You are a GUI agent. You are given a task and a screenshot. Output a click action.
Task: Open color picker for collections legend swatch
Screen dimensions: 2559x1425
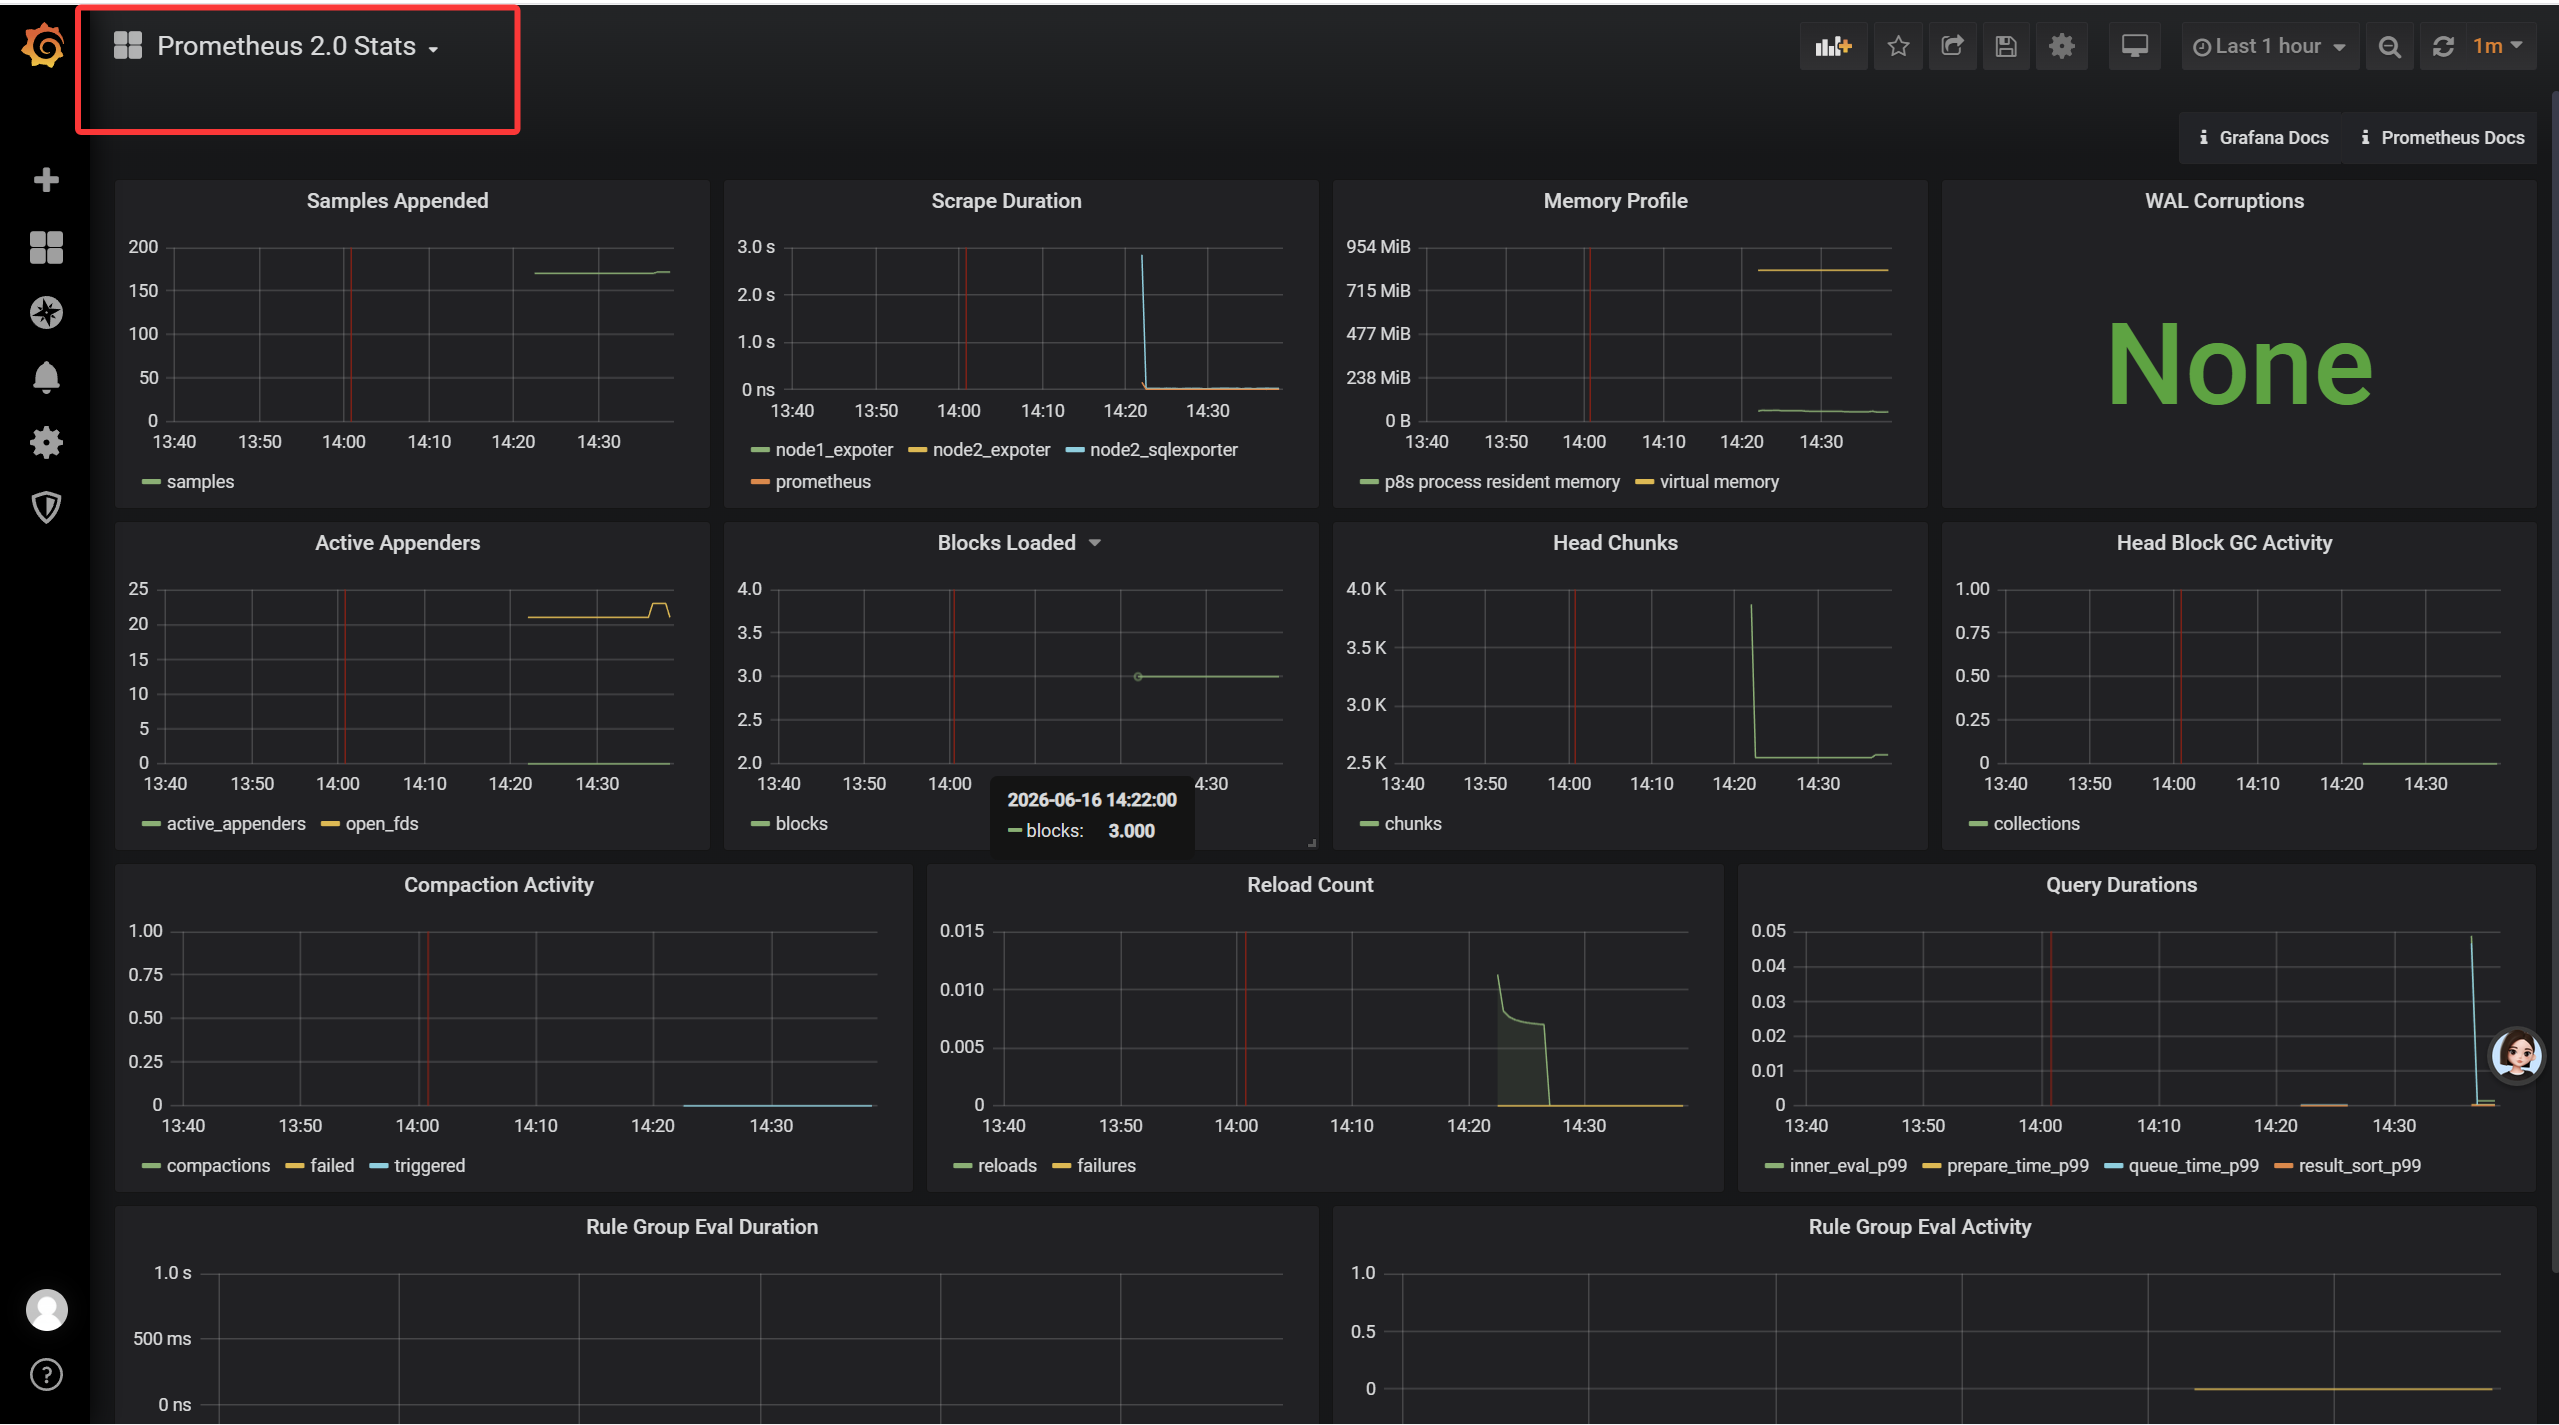[1978, 824]
